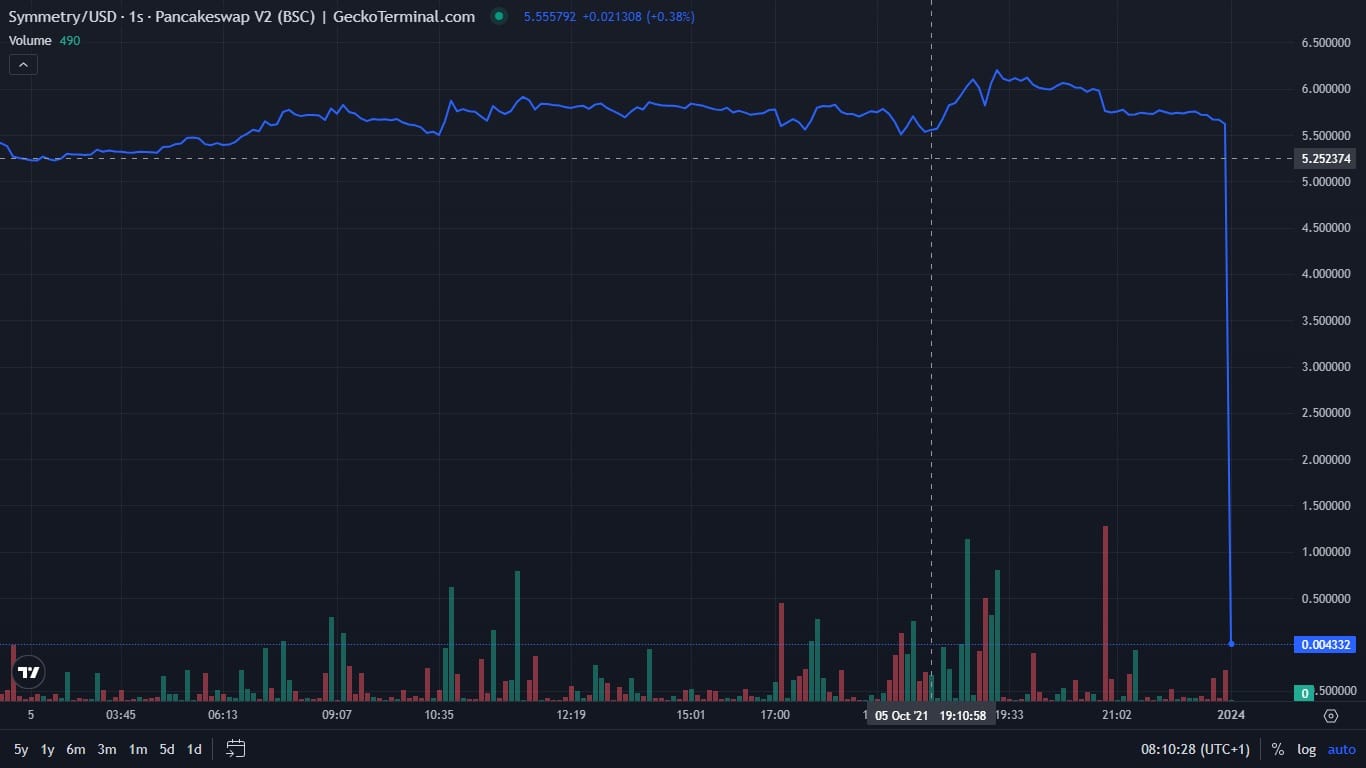Select the 1d time range
Image resolution: width=1366 pixels, height=768 pixels.
(x=194, y=749)
